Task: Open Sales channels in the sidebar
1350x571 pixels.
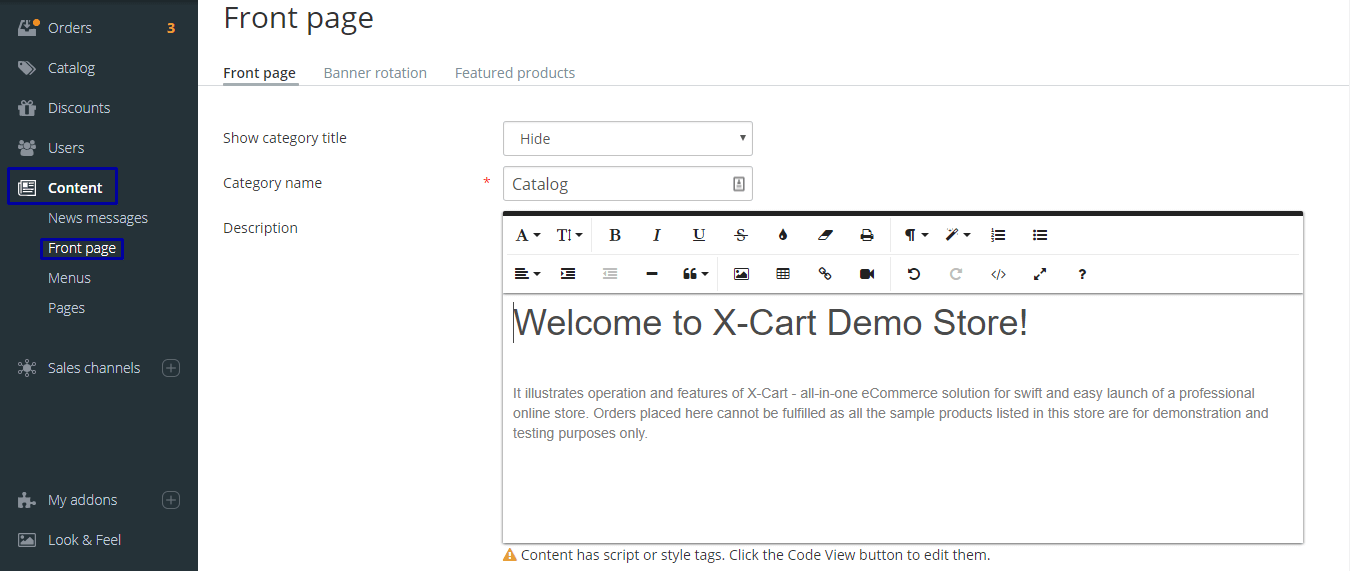Action: click(94, 368)
